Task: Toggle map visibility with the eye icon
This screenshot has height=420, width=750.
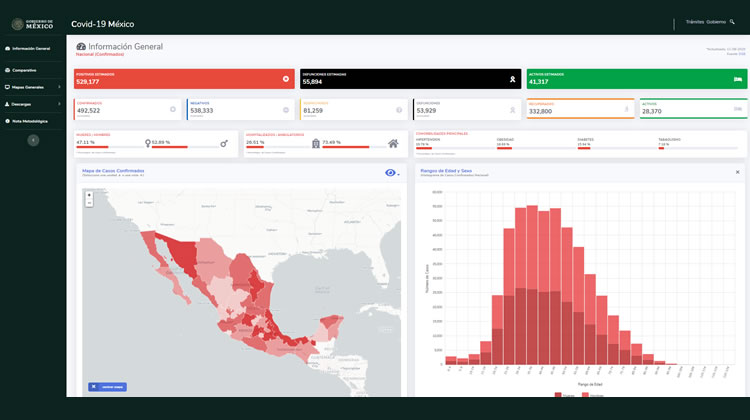Action: 390,173
